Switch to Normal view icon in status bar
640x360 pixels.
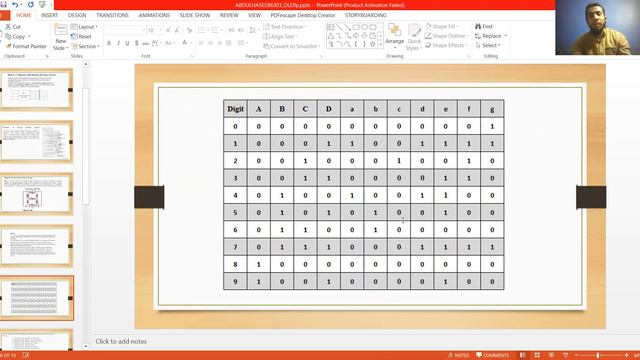(522, 356)
